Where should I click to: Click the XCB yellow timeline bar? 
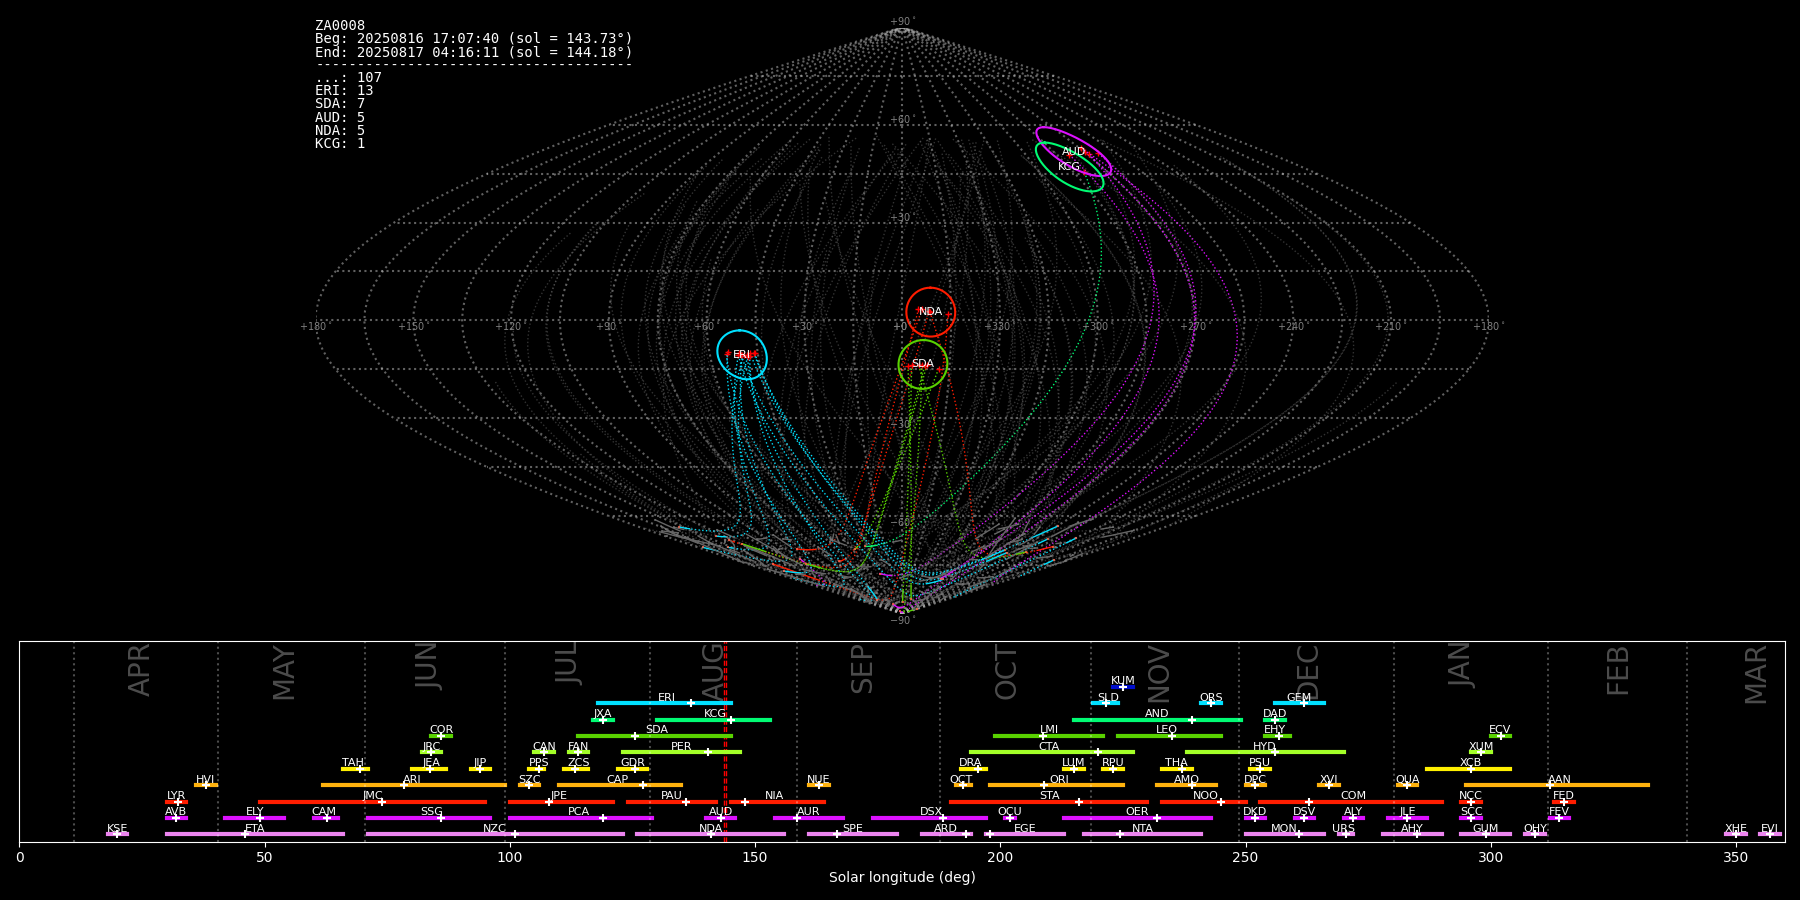point(1468,769)
